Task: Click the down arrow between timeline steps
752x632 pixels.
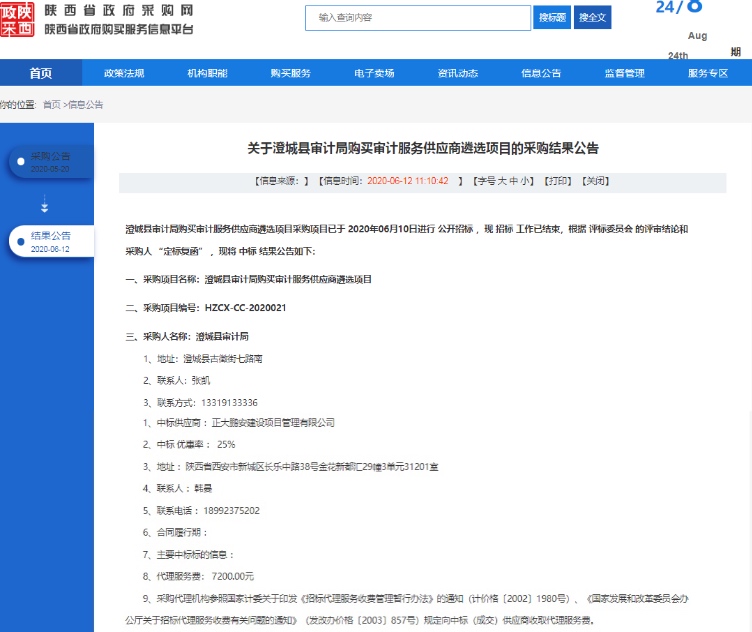Action: click(x=44, y=207)
